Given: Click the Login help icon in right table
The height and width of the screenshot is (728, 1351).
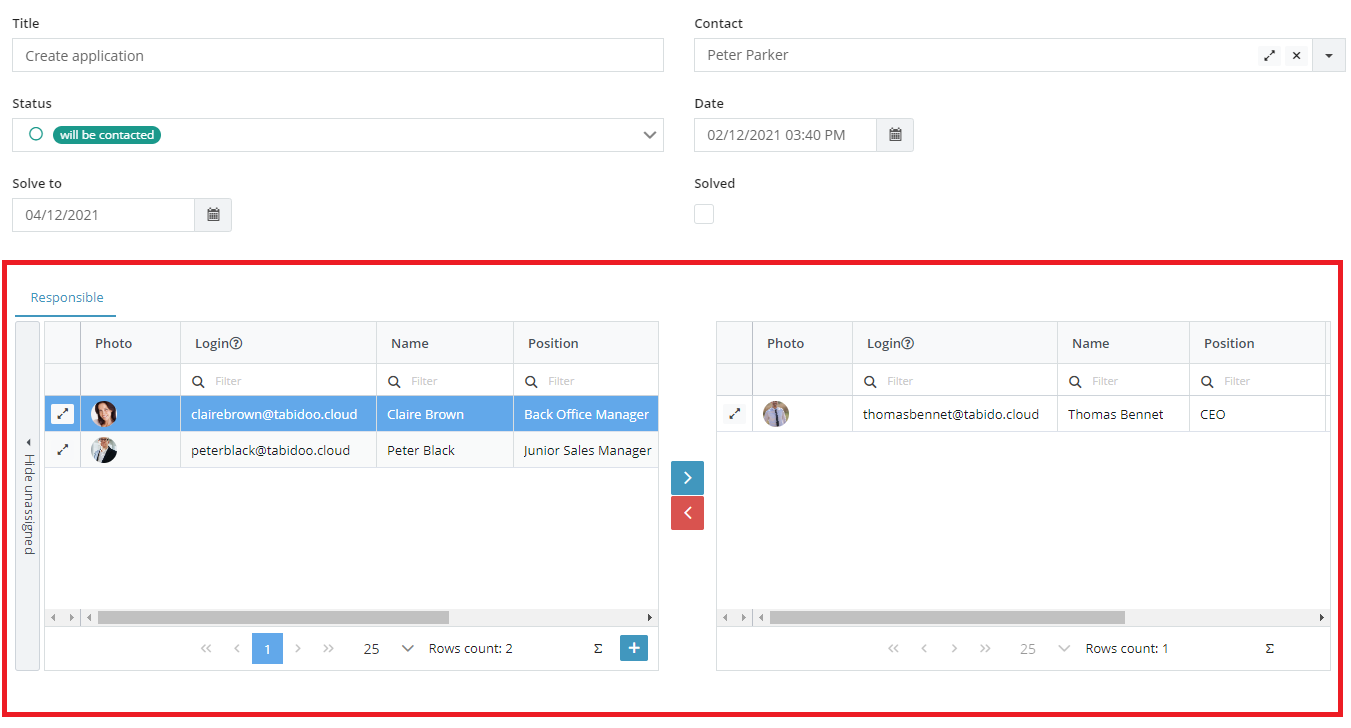Looking at the screenshot, I should 908,343.
